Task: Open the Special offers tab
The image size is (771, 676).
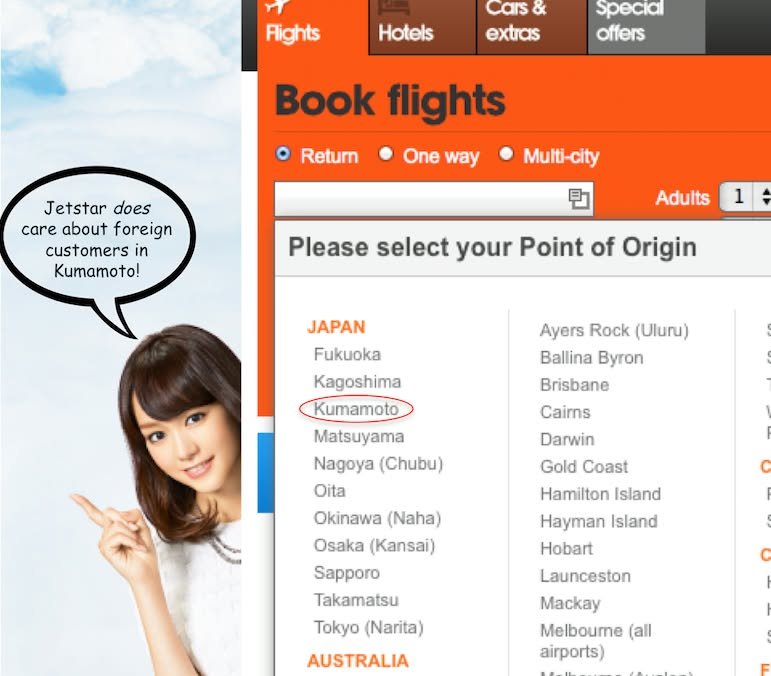Action: point(647,27)
